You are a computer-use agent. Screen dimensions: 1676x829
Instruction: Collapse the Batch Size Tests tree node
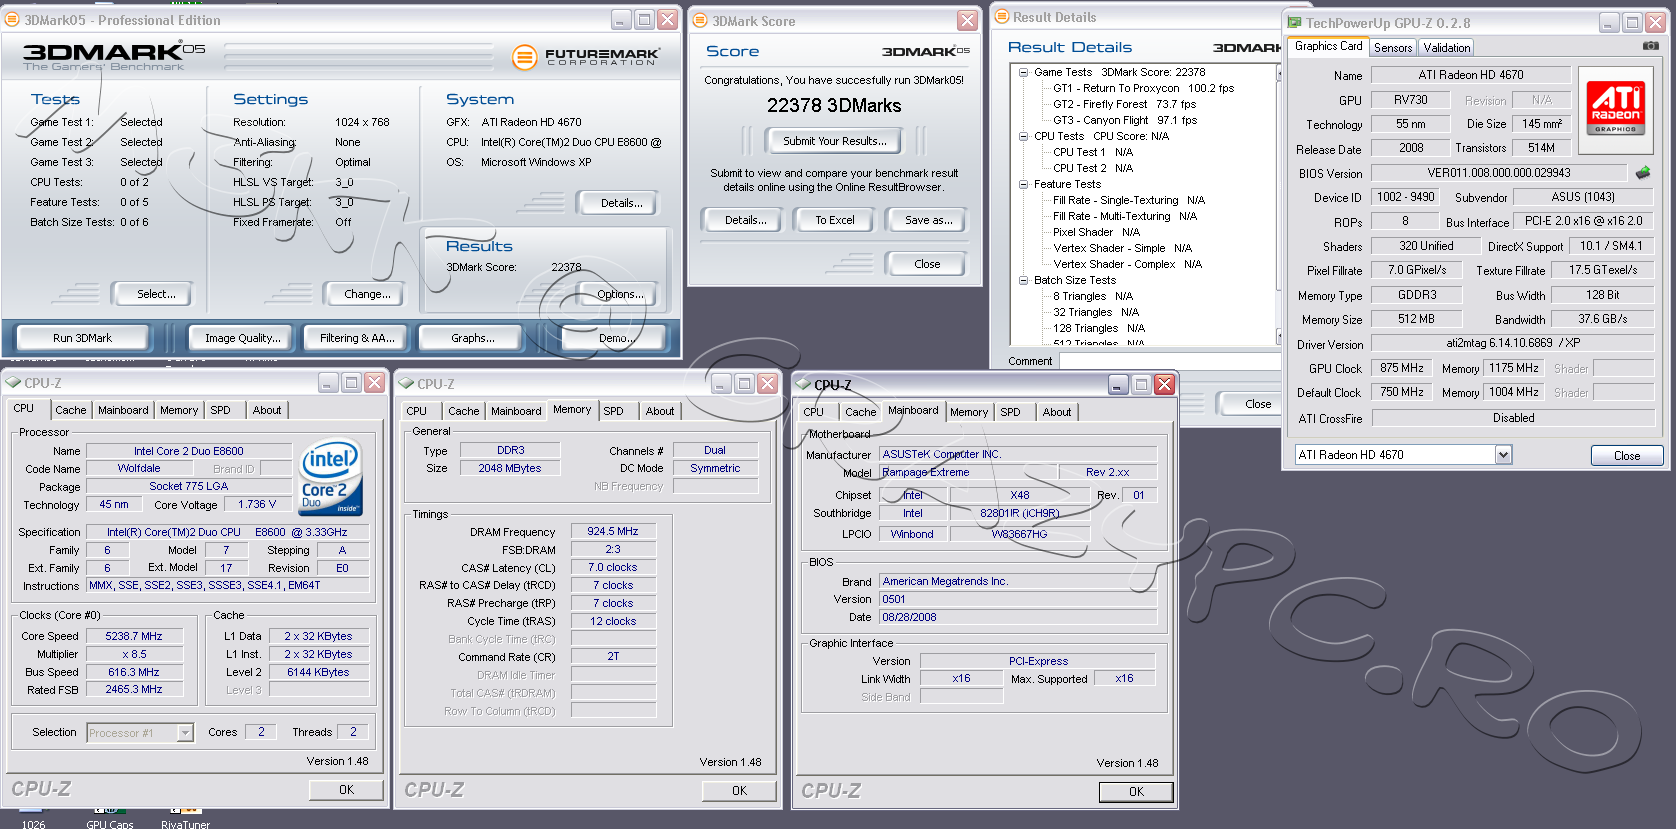(1023, 280)
